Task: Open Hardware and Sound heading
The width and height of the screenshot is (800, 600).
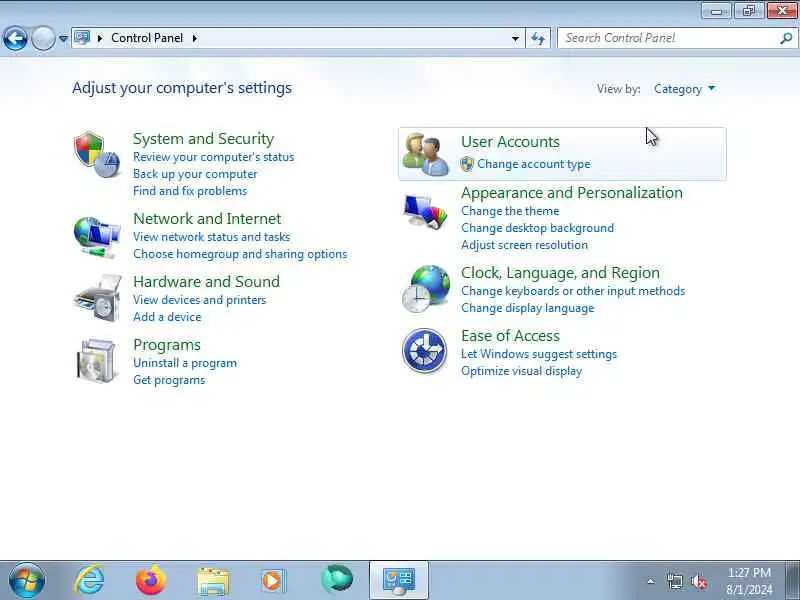Action: pos(207,282)
